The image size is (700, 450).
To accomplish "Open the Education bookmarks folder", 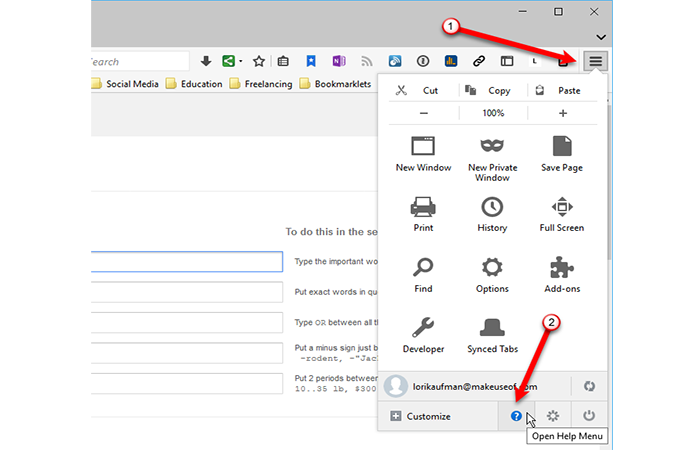I will pos(194,84).
